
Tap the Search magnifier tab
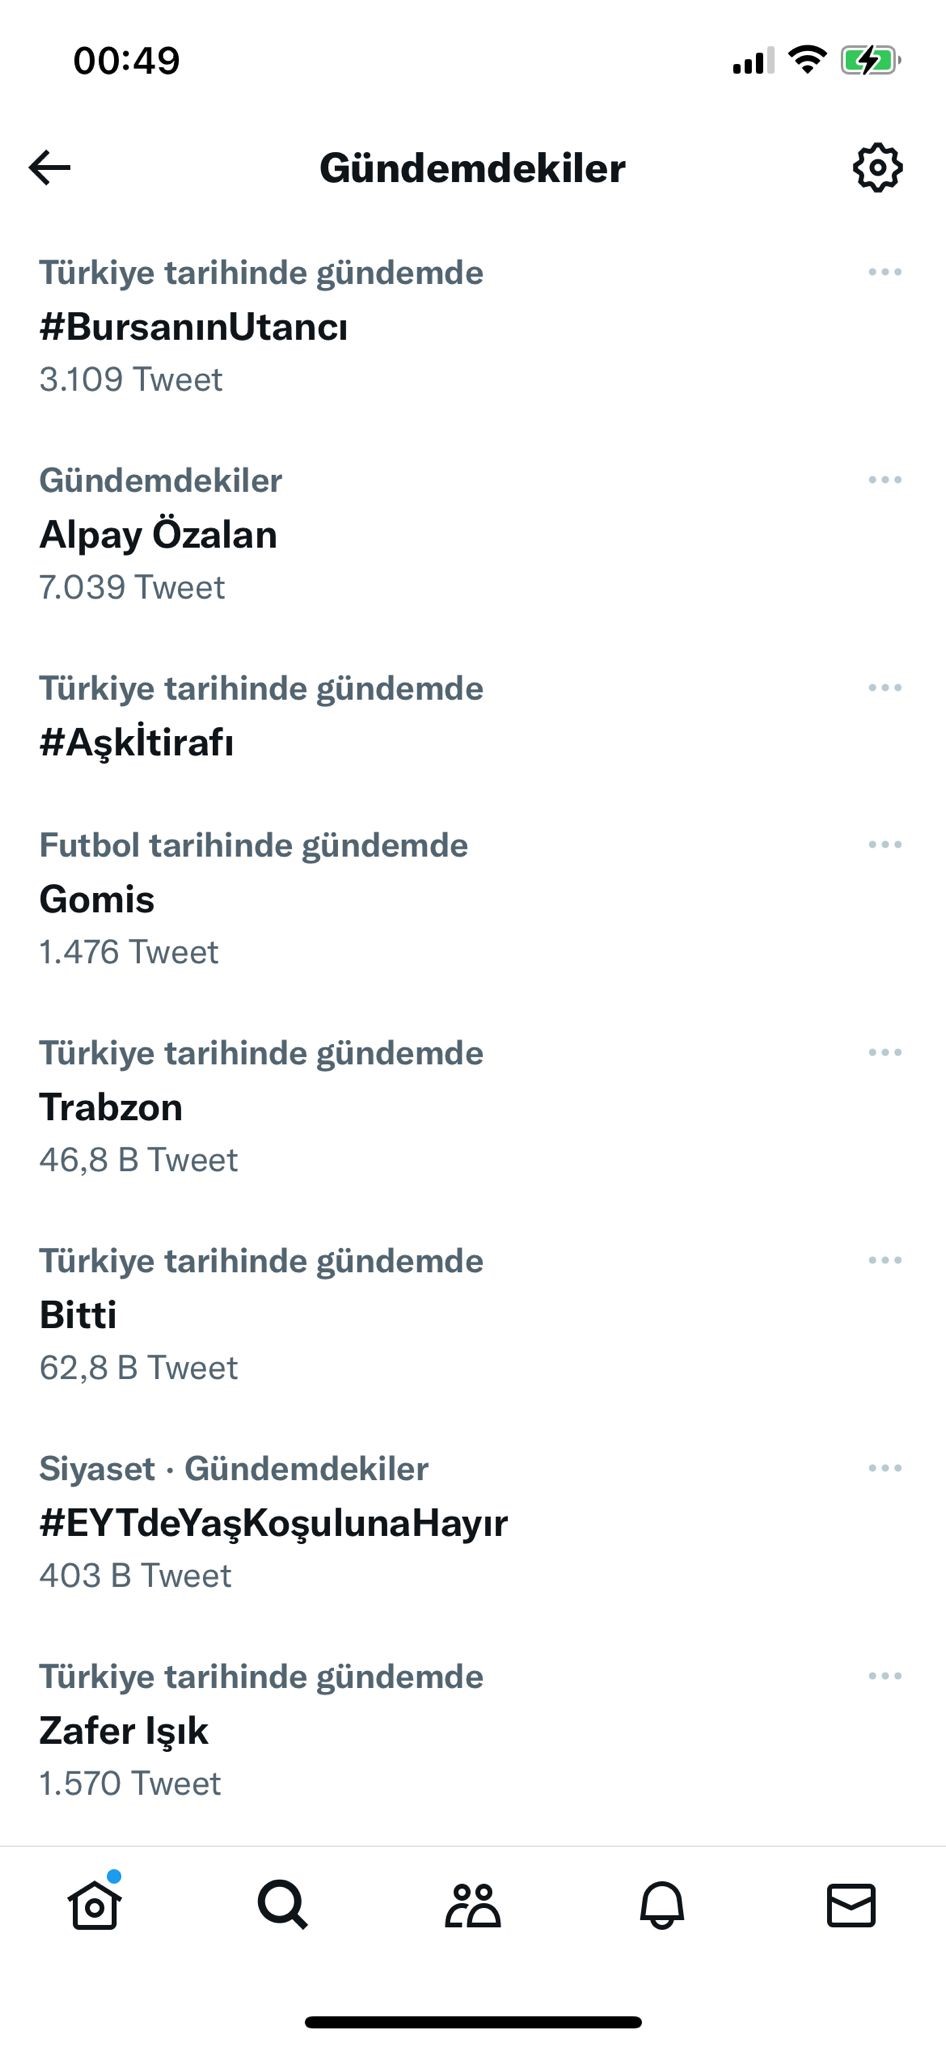pyautogui.click(x=283, y=1904)
